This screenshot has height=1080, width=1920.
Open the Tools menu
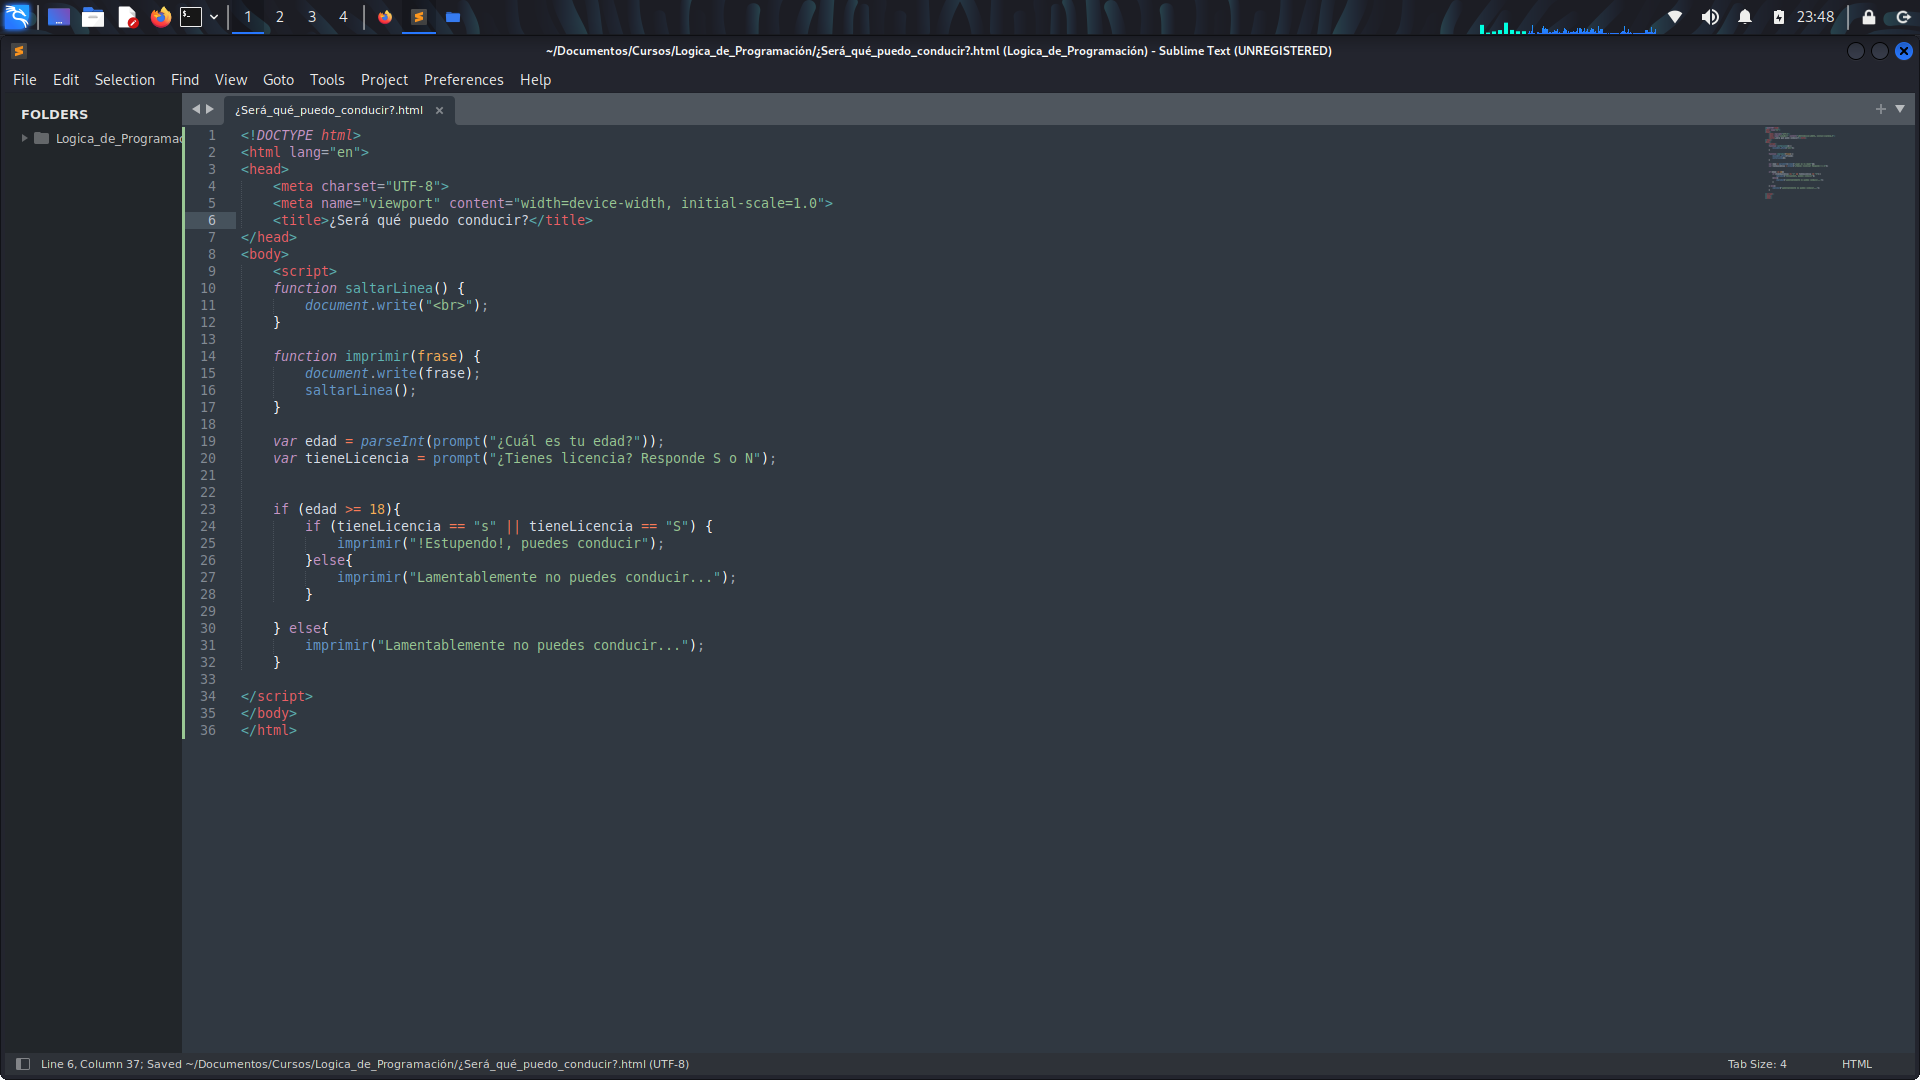pos(327,80)
